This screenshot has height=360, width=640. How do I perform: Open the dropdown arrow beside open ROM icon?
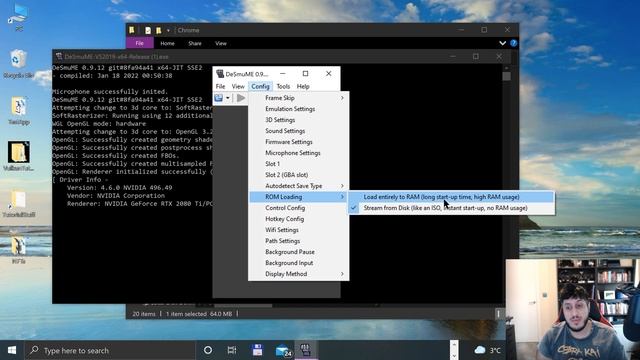(228, 98)
